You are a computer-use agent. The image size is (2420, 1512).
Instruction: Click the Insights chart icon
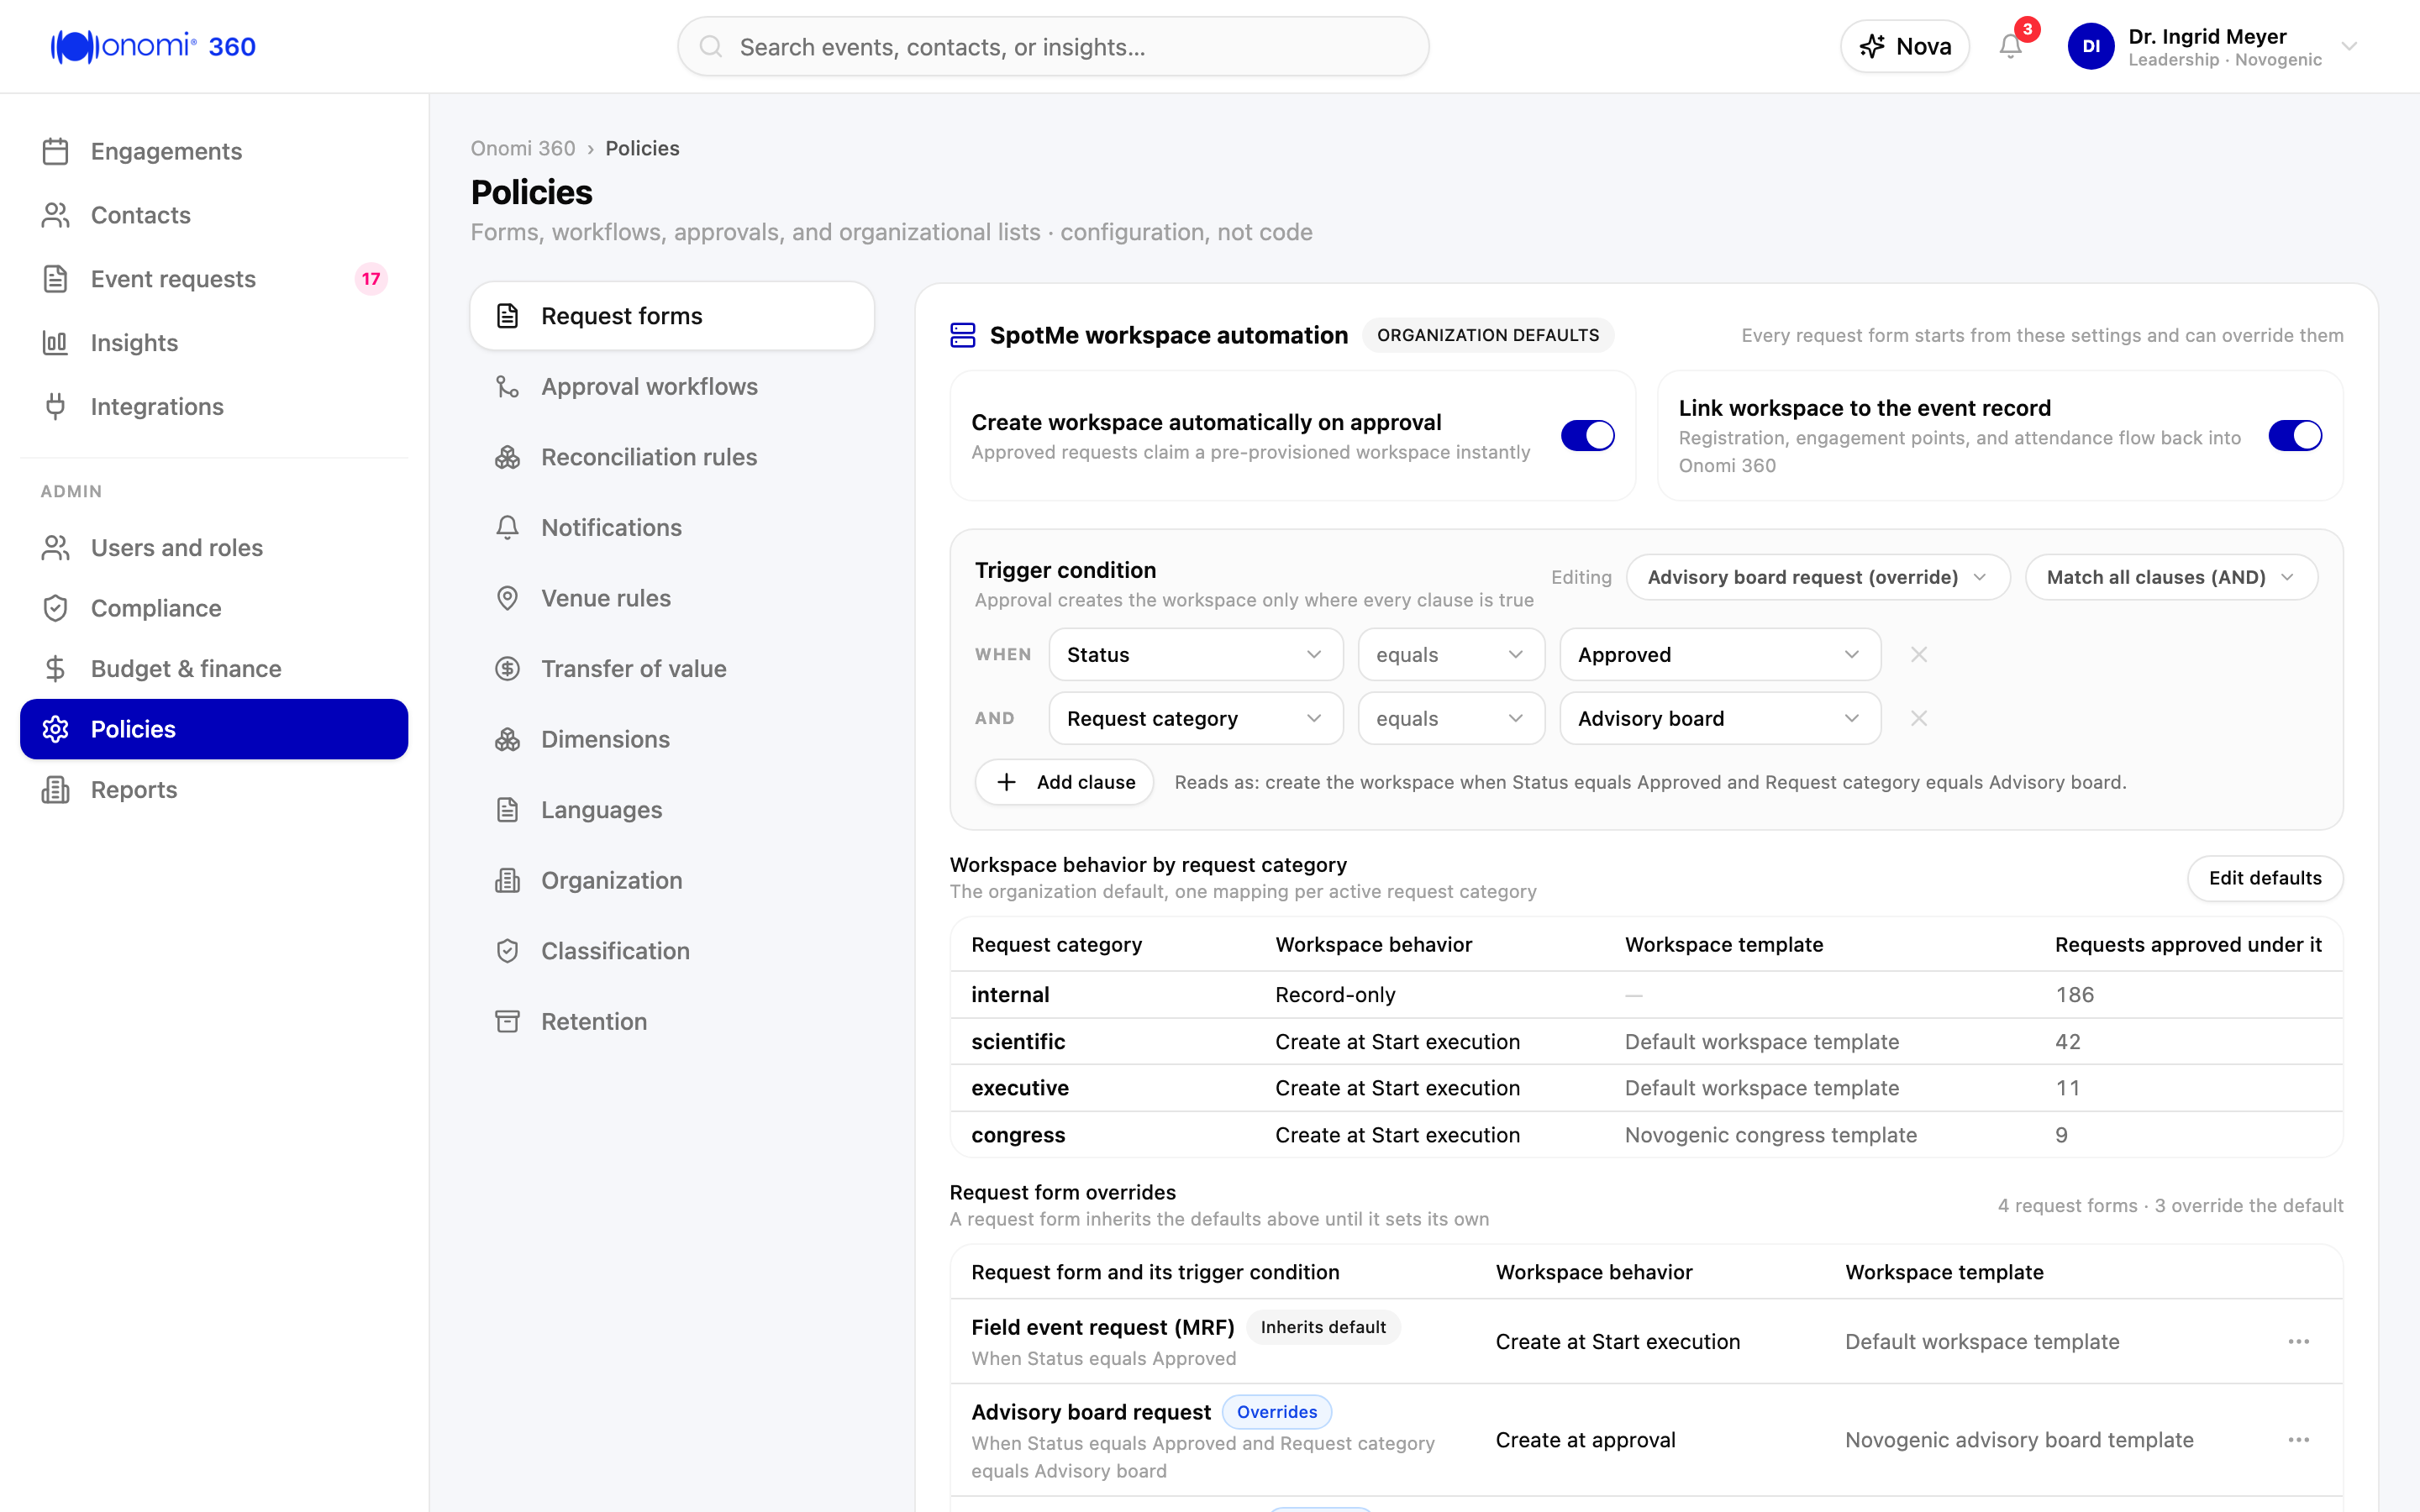[x=55, y=343]
